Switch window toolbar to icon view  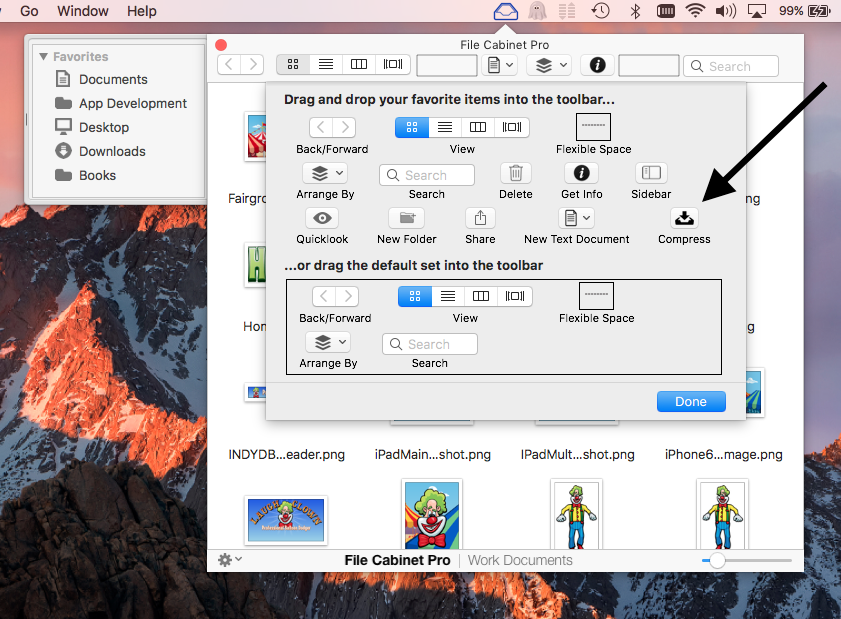coord(293,64)
